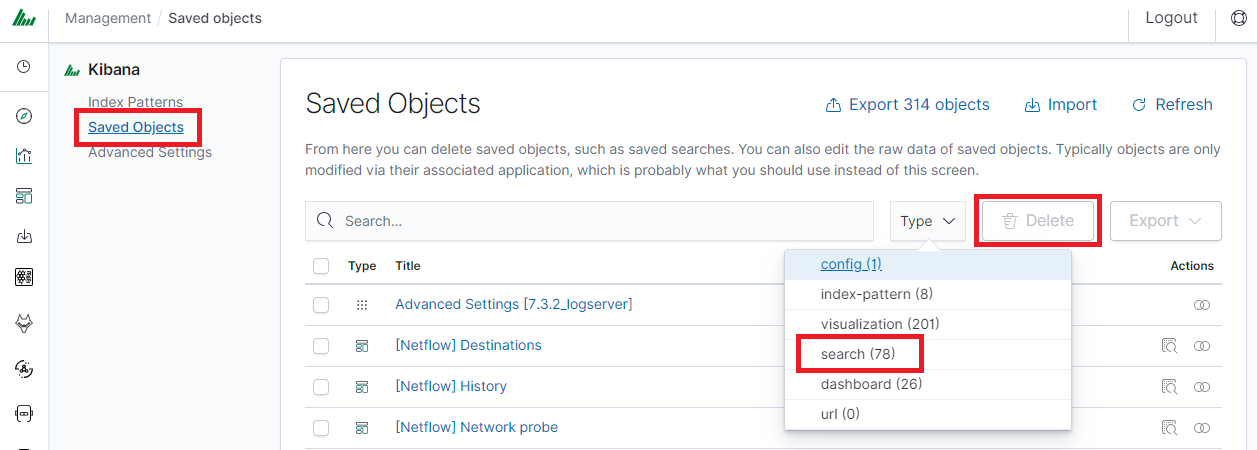The height and width of the screenshot is (450, 1257).
Task: Inspect the [Netflow] Destinations object
Action: (1169, 345)
